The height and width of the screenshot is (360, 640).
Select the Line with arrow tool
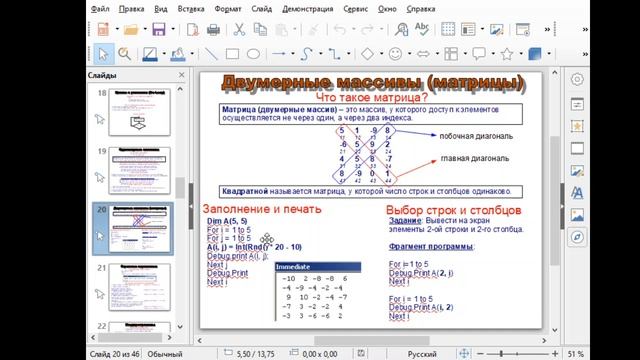pos(279,53)
